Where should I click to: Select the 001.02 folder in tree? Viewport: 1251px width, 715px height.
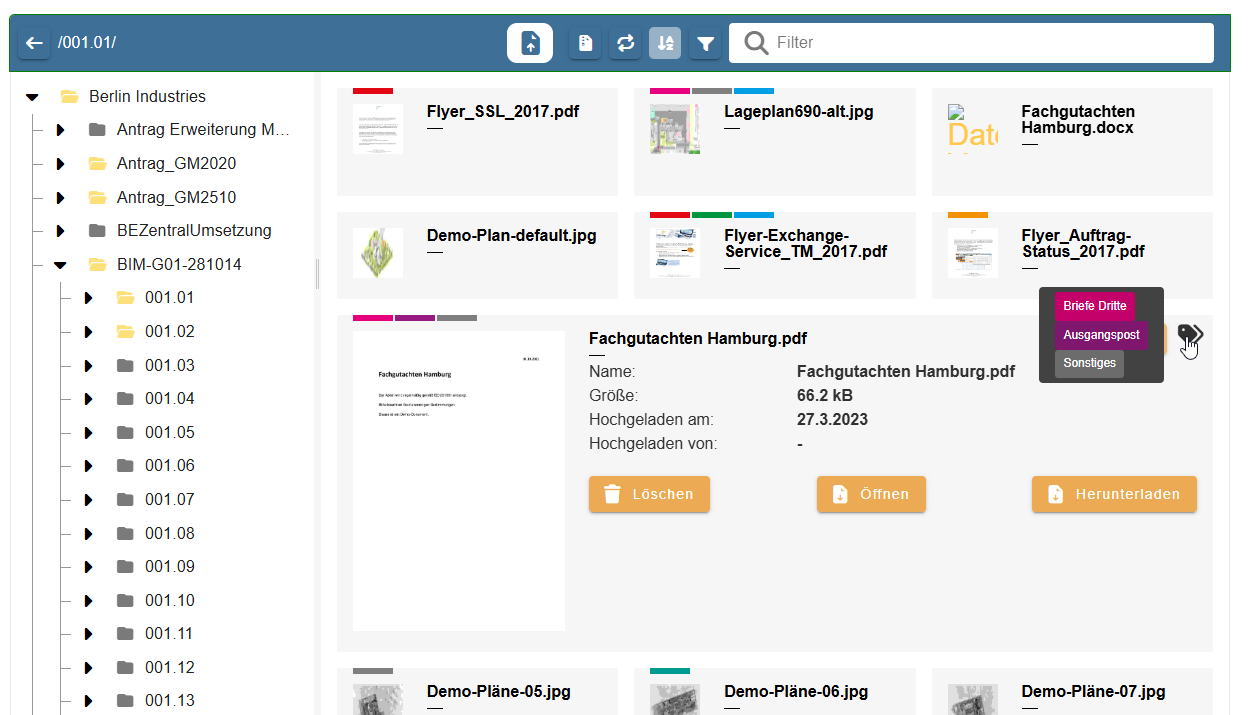[x=169, y=331]
